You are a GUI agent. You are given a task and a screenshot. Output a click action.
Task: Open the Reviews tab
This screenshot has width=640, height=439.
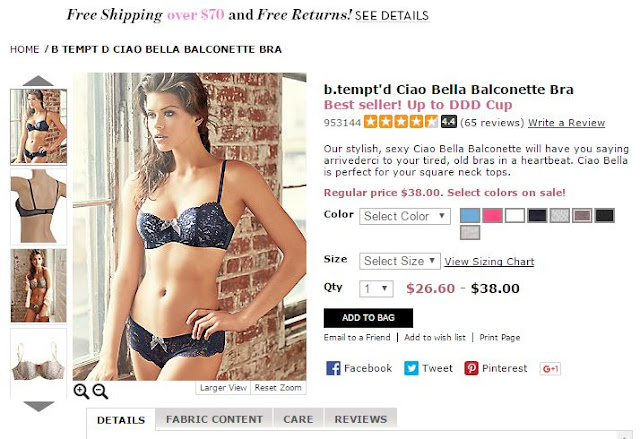click(360, 419)
